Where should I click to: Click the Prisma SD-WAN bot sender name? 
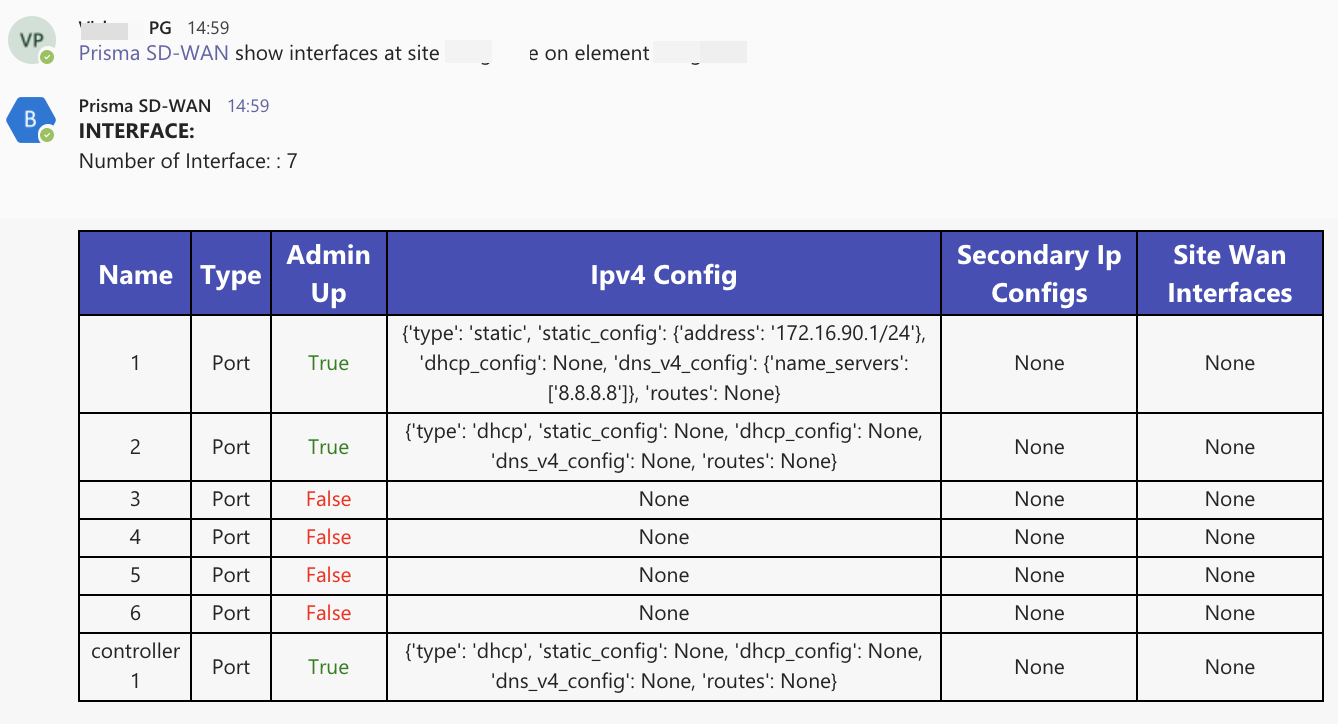[145, 106]
